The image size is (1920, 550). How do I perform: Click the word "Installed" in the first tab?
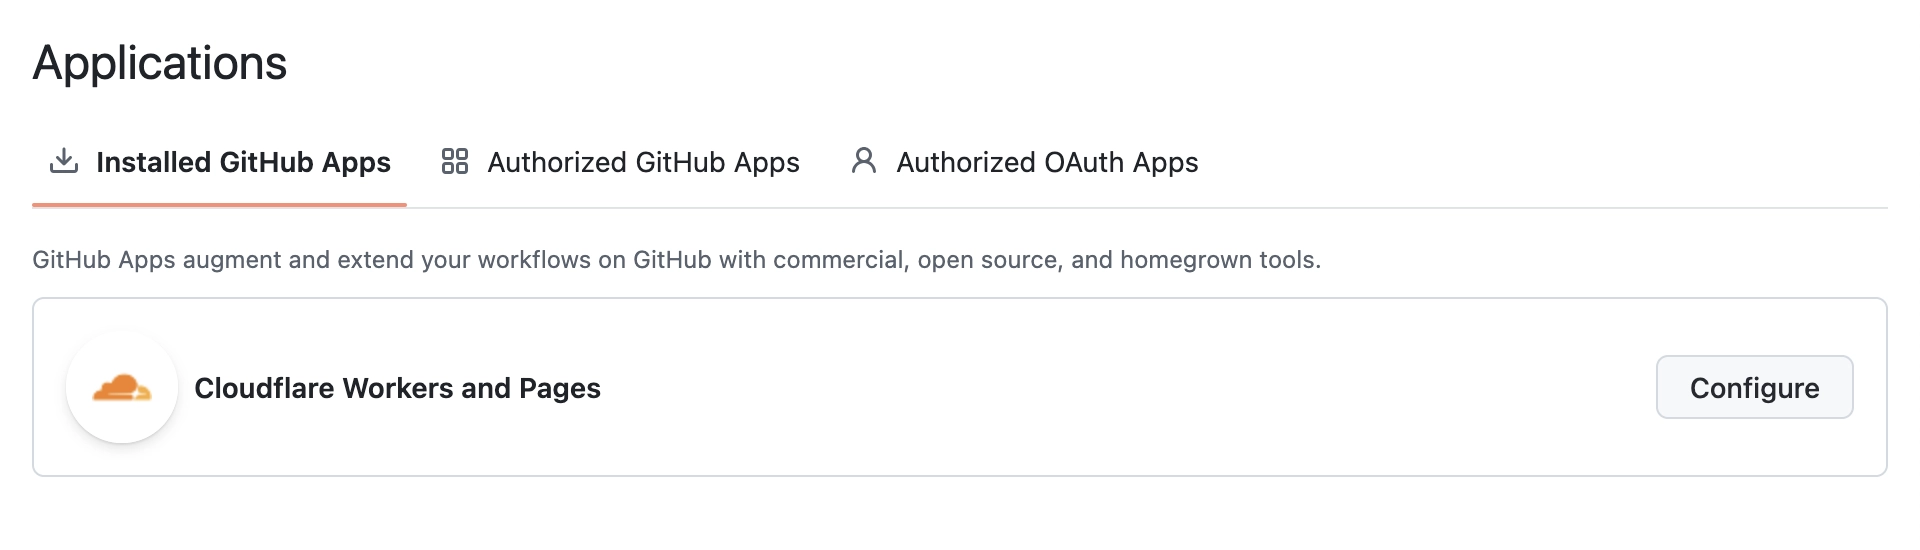(153, 163)
